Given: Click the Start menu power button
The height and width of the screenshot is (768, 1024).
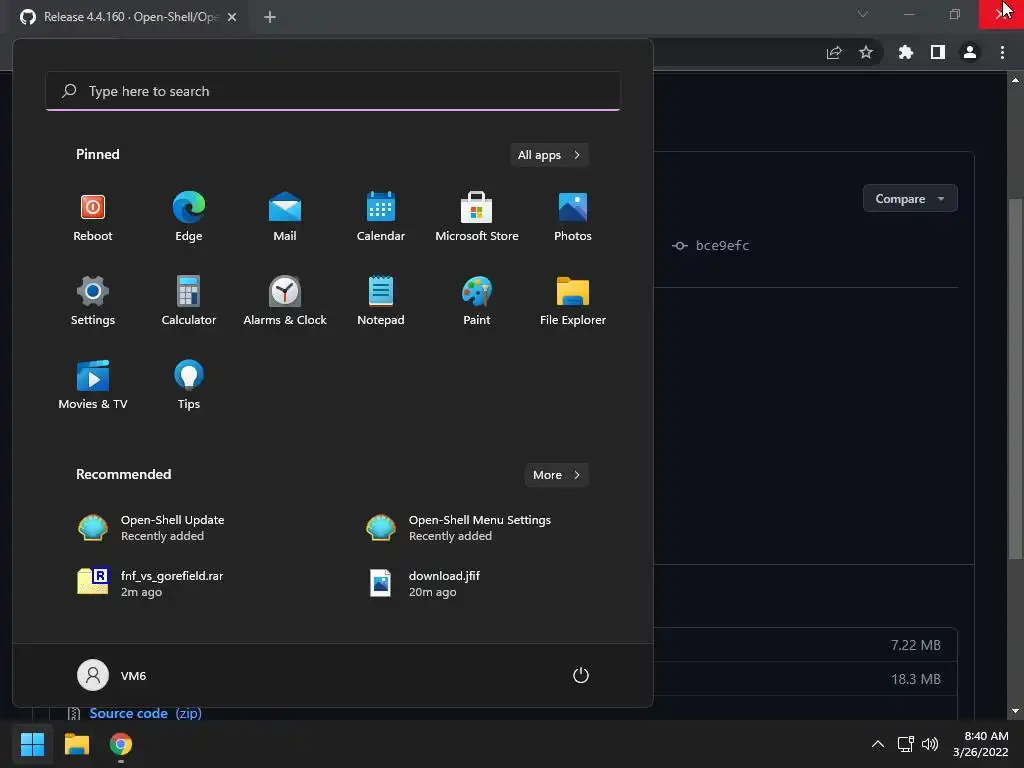Looking at the screenshot, I should pos(581,675).
